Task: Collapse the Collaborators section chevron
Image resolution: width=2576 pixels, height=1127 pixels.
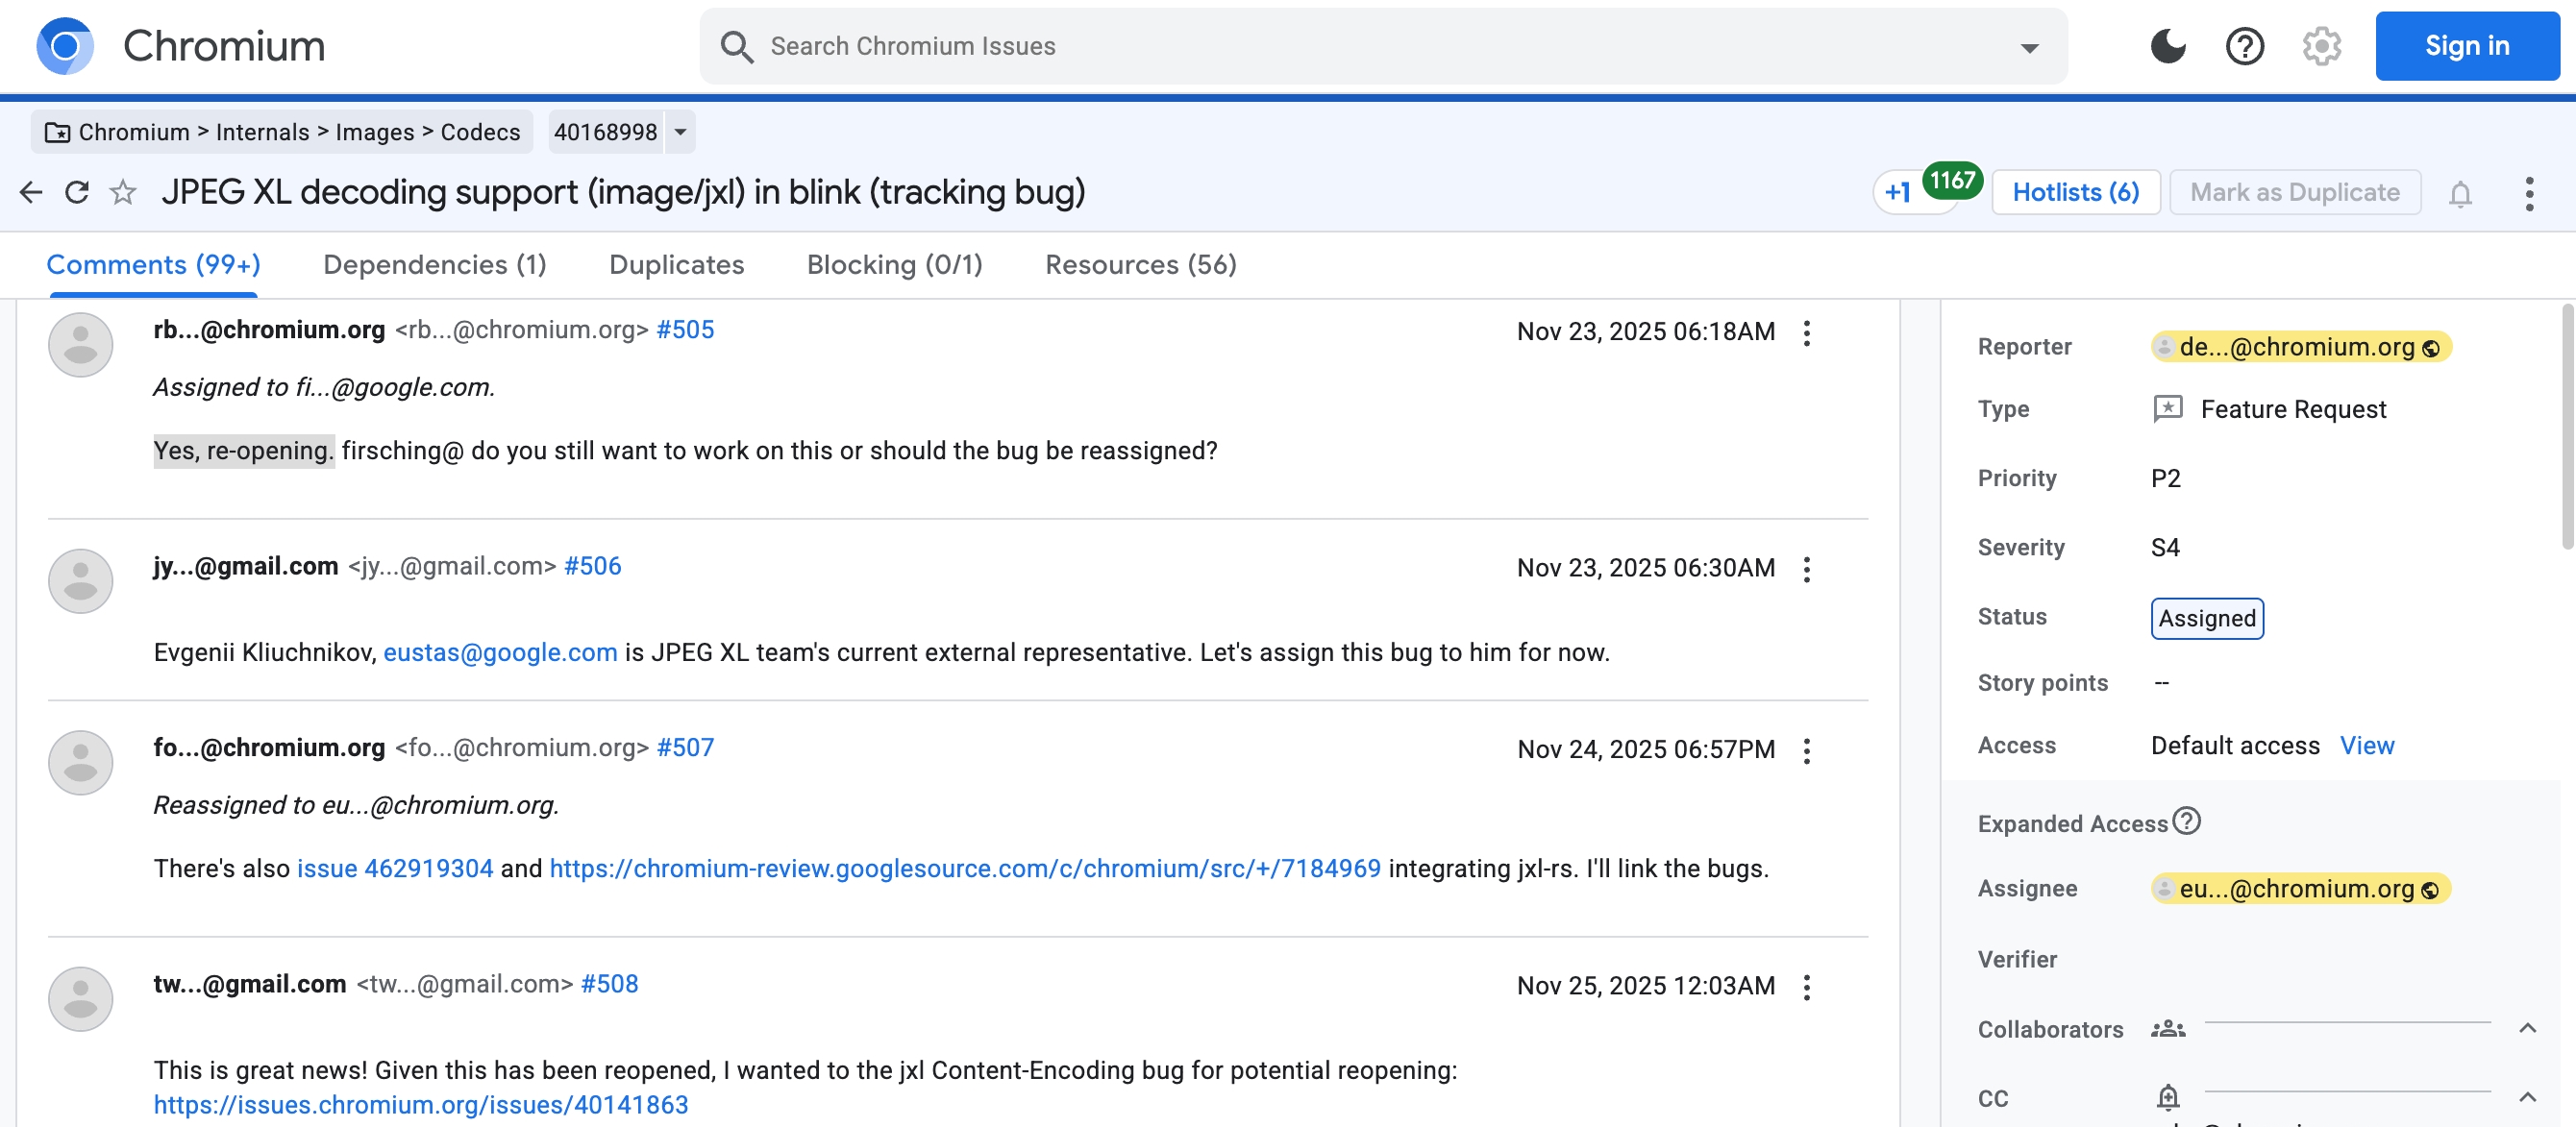Action: tap(2527, 1028)
